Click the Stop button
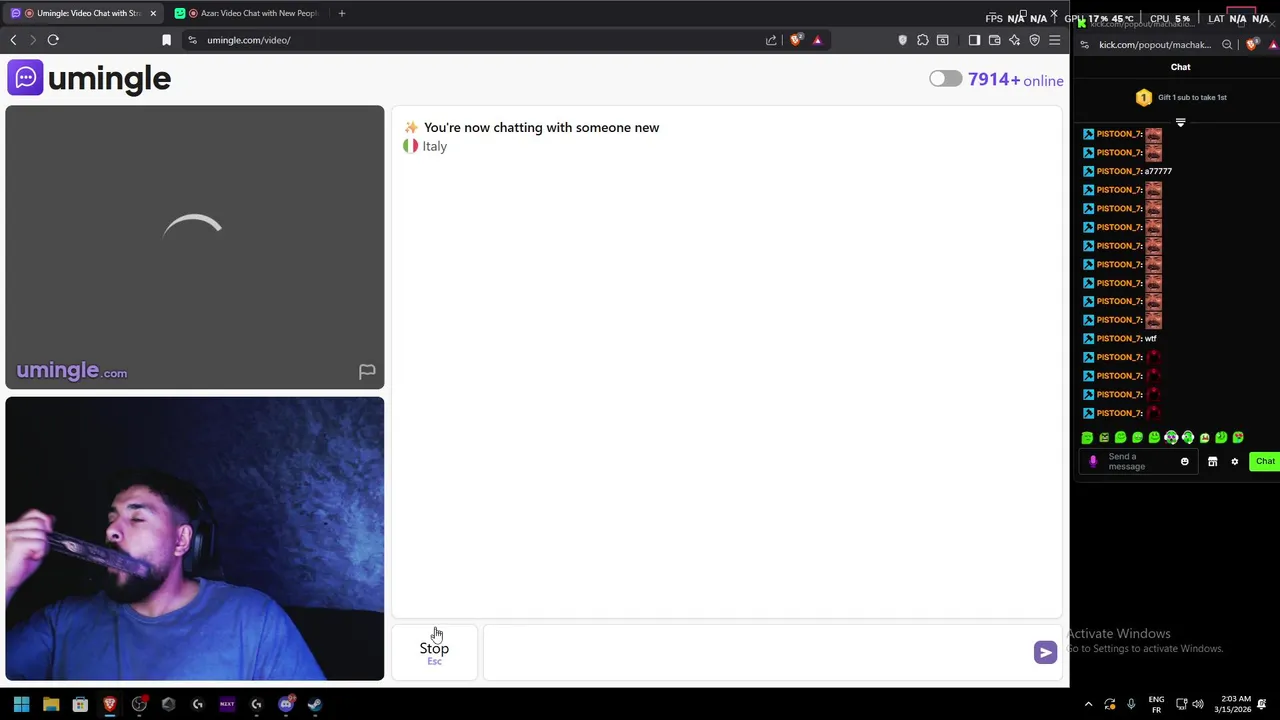Screen dimensions: 1280x720 (434, 652)
